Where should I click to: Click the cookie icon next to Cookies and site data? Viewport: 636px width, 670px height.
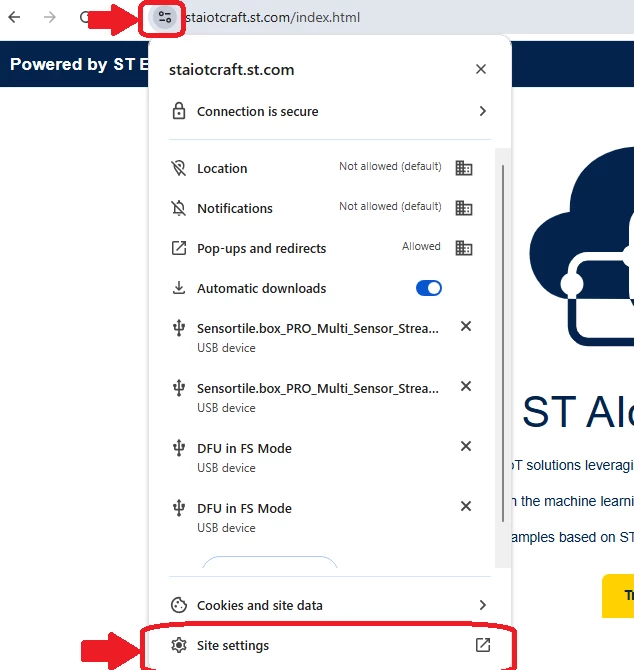click(x=179, y=605)
